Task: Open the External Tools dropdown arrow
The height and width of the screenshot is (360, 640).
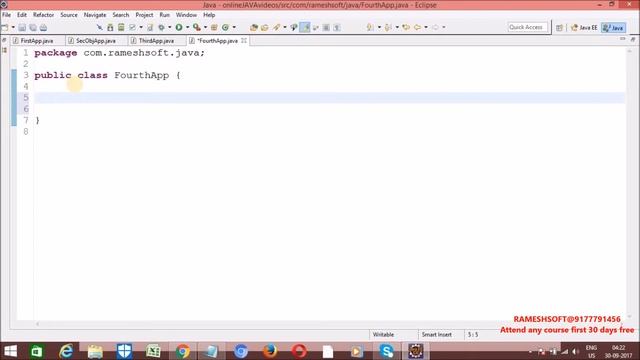Action: [205, 27]
